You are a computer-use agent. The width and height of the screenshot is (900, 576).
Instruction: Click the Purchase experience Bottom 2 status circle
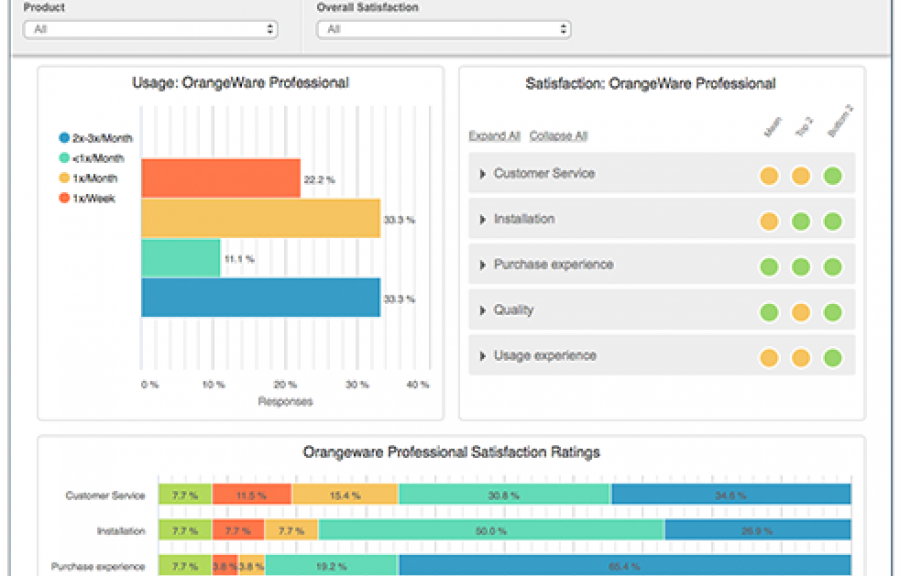tap(832, 267)
